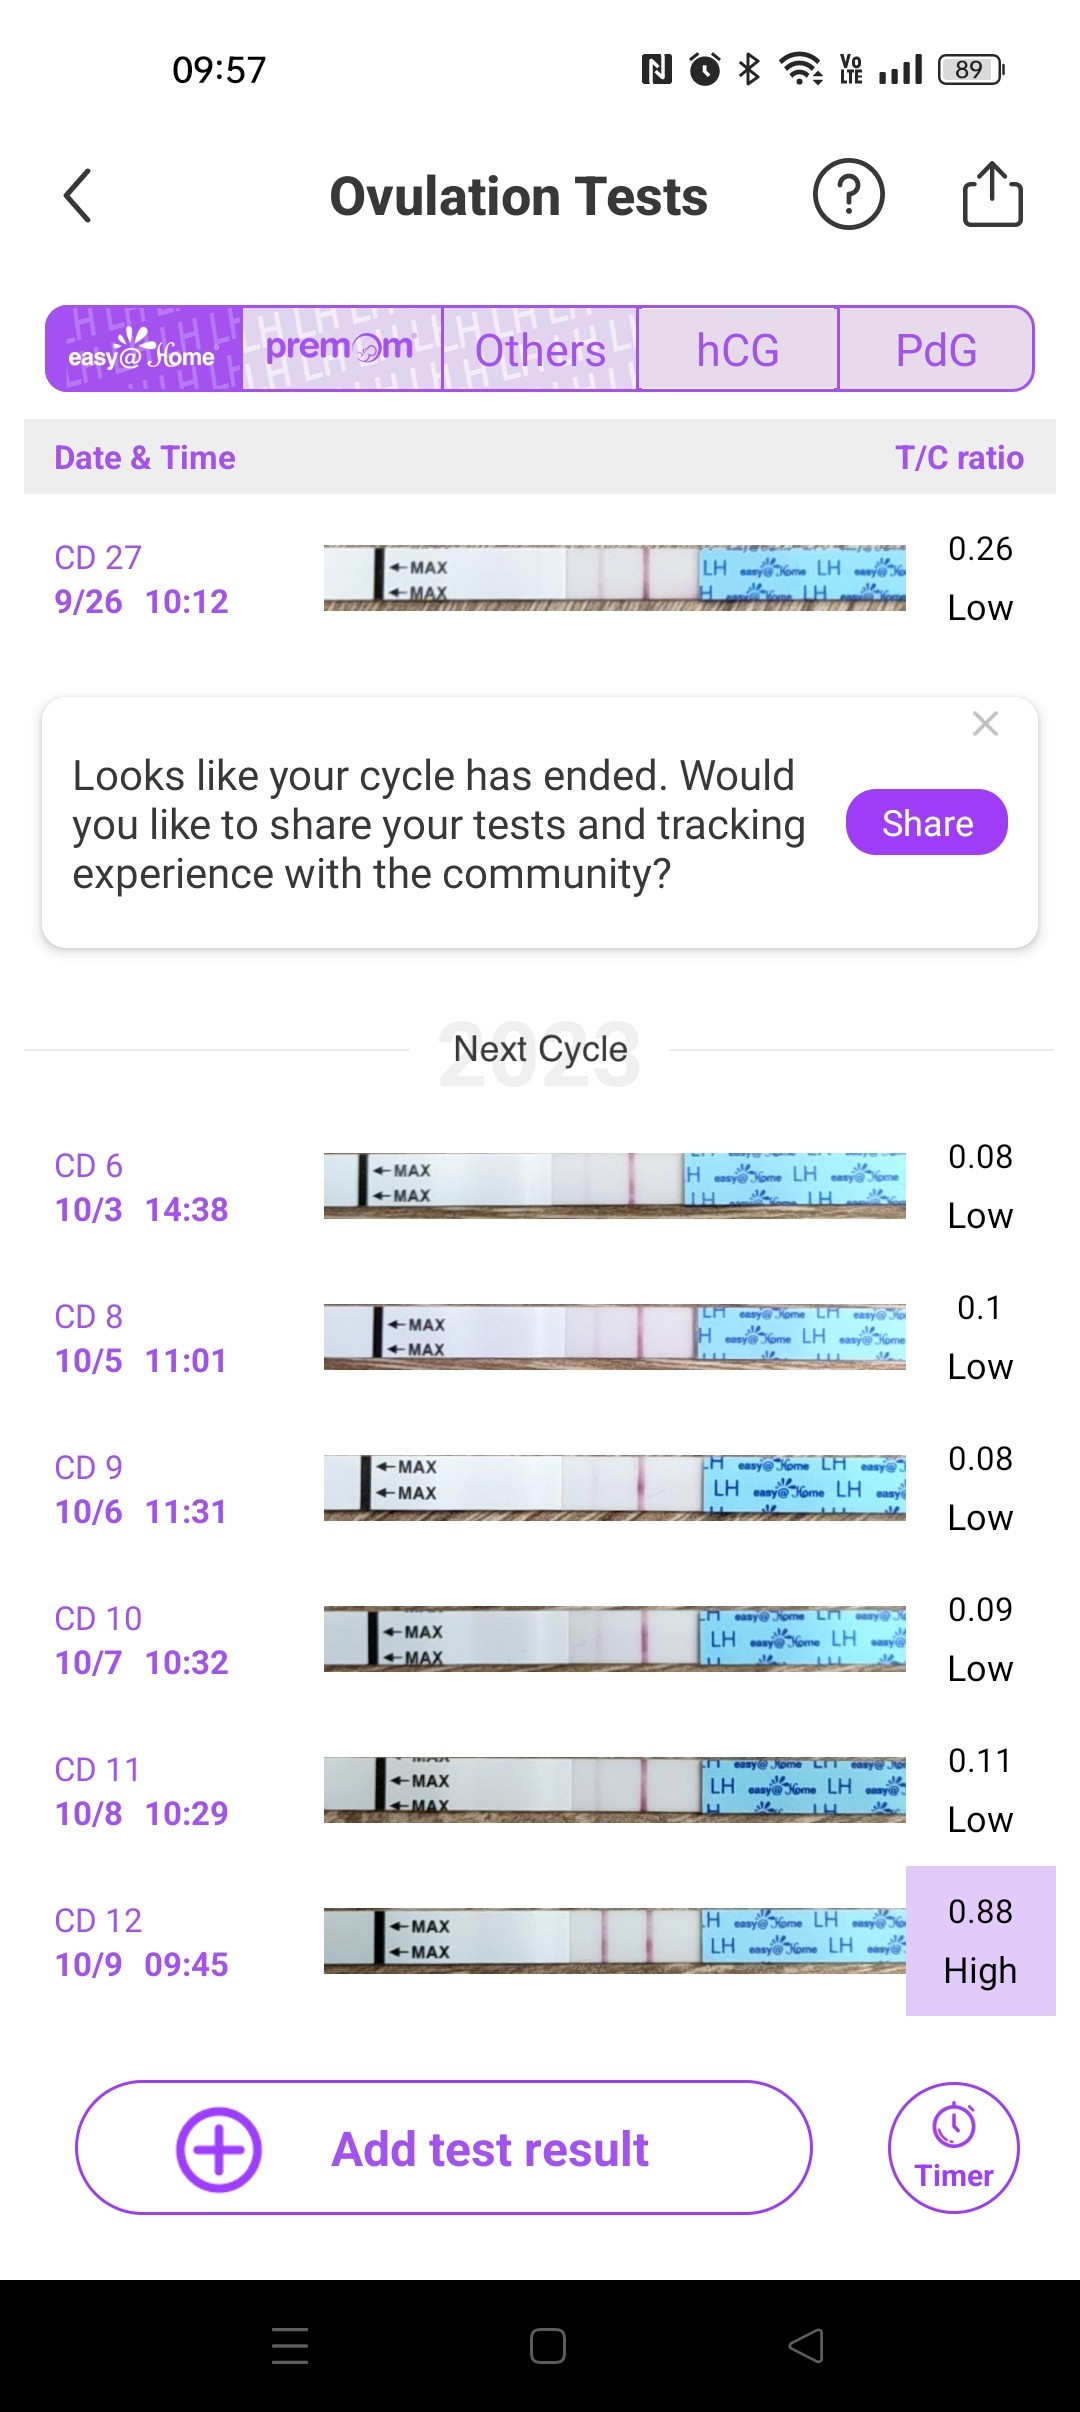Tap the back arrow icon

click(78, 195)
